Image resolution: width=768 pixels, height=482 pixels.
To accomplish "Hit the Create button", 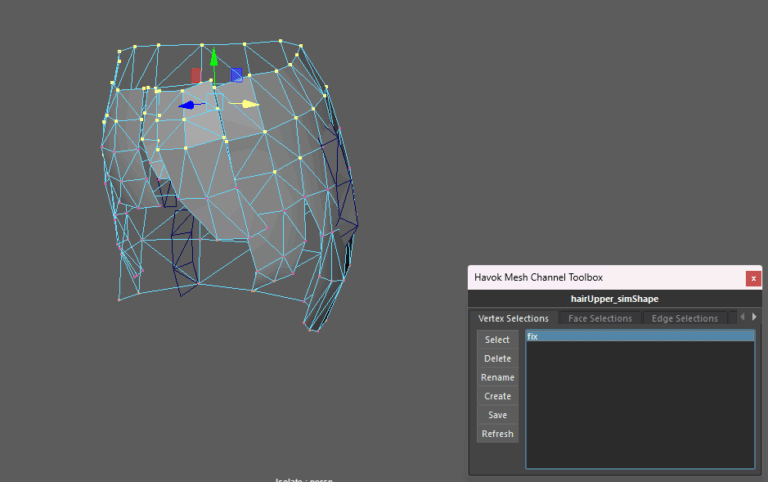I will [x=497, y=396].
